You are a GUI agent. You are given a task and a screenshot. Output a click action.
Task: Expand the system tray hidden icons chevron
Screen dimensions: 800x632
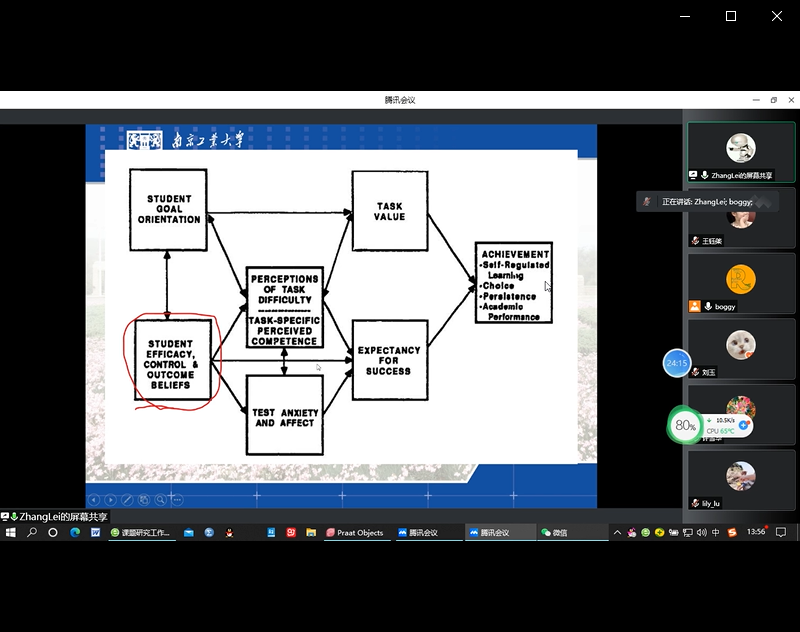pos(617,533)
